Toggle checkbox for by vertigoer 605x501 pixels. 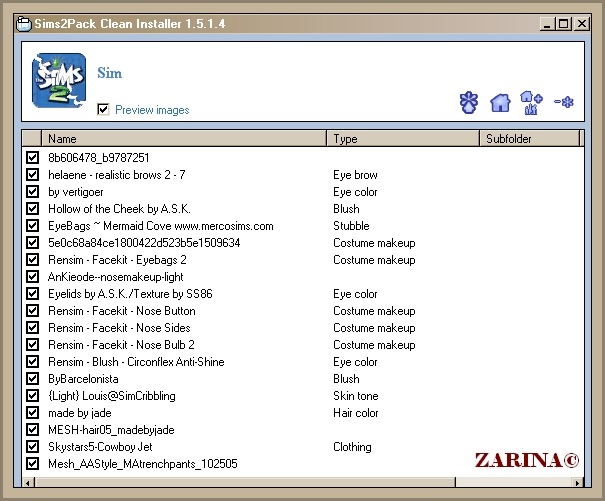click(x=32, y=191)
